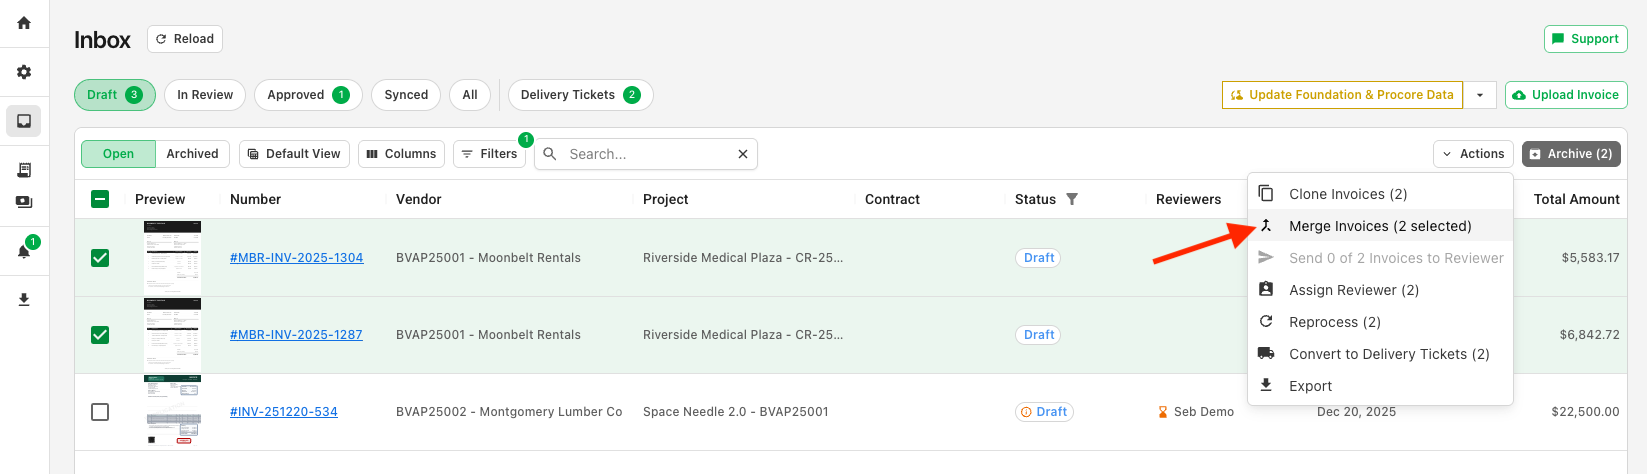The image size is (1647, 474).
Task: Choose Export menu entry
Action: (1380, 386)
